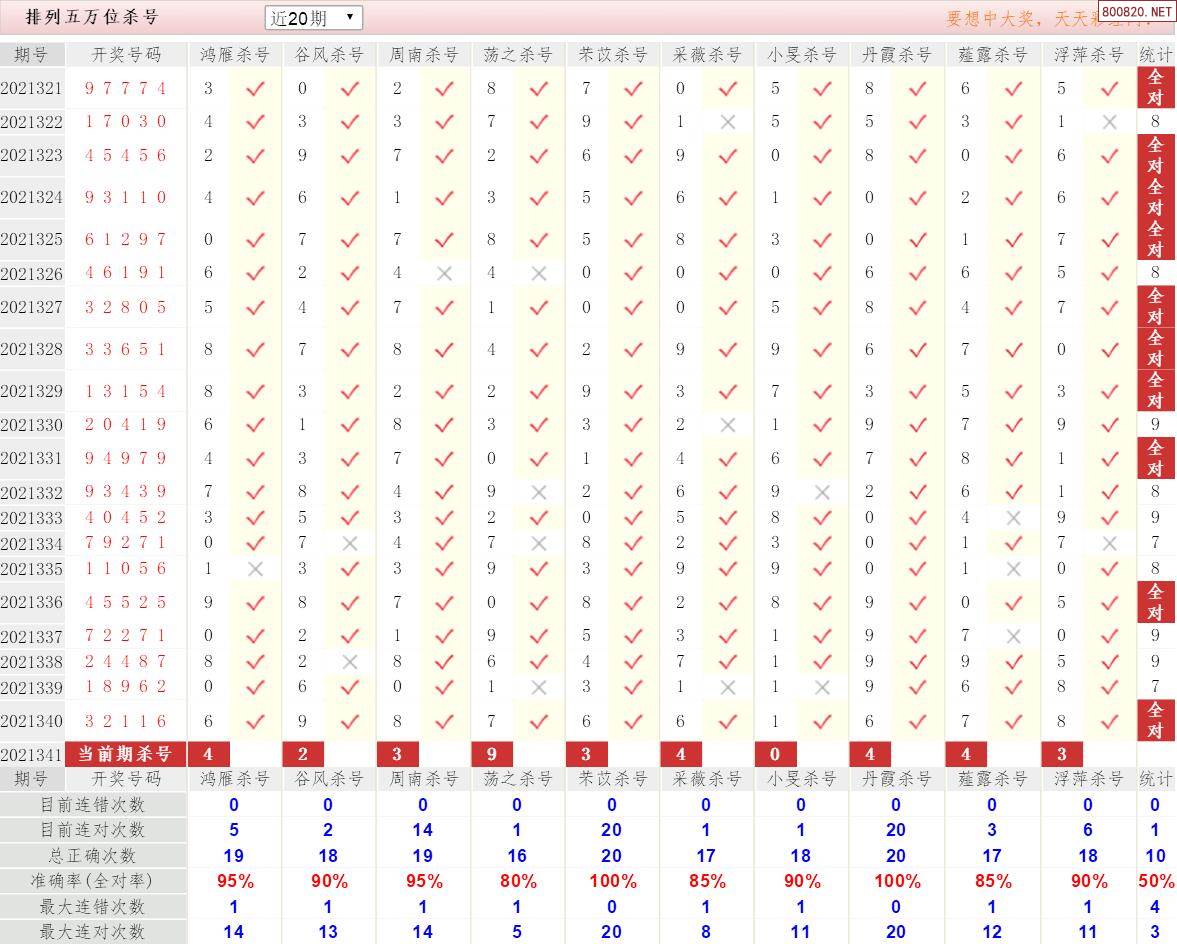
Task: Click the cross in 浮萍 column, row 2021322
Action: (x=1109, y=122)
